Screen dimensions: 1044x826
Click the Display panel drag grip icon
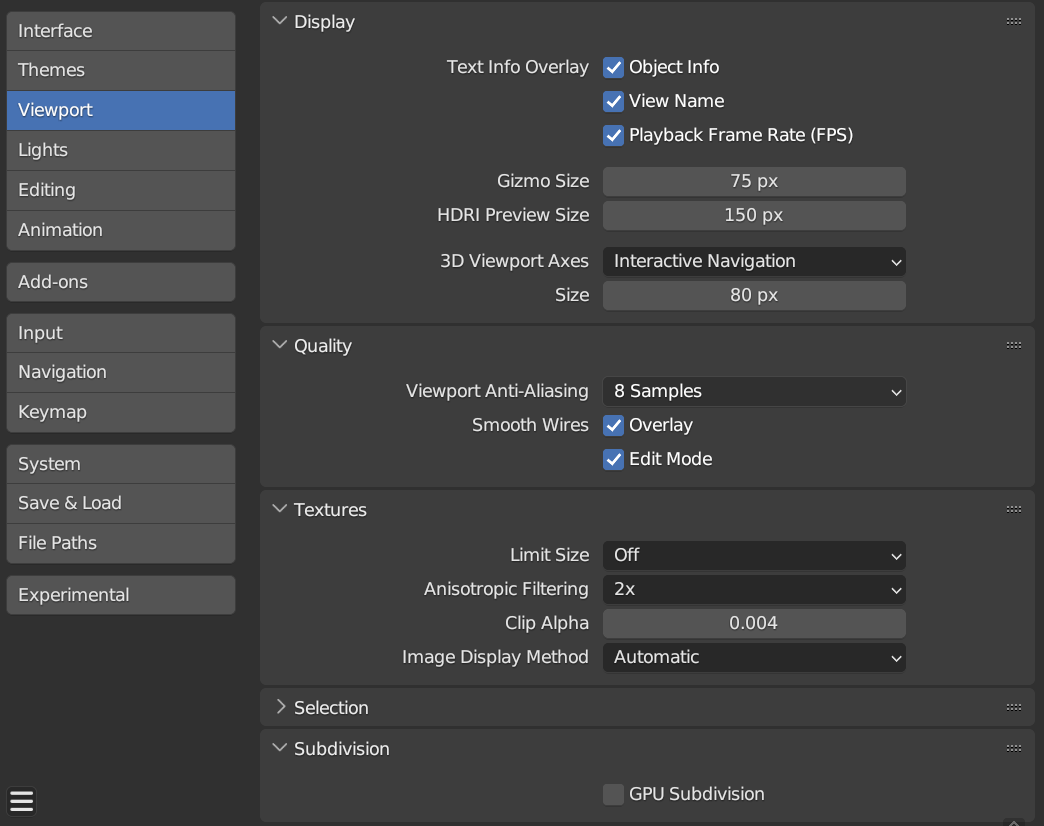click(x=1013, y=21)
